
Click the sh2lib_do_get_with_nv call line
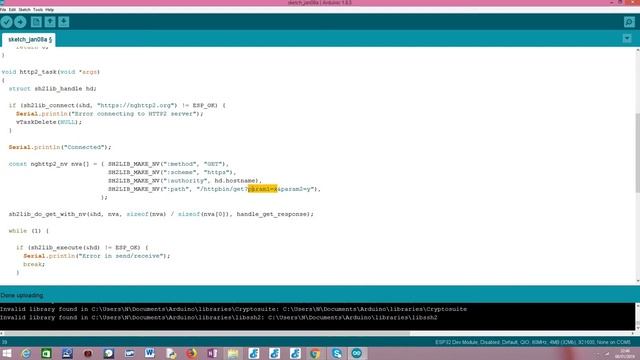tap(161, 214)
